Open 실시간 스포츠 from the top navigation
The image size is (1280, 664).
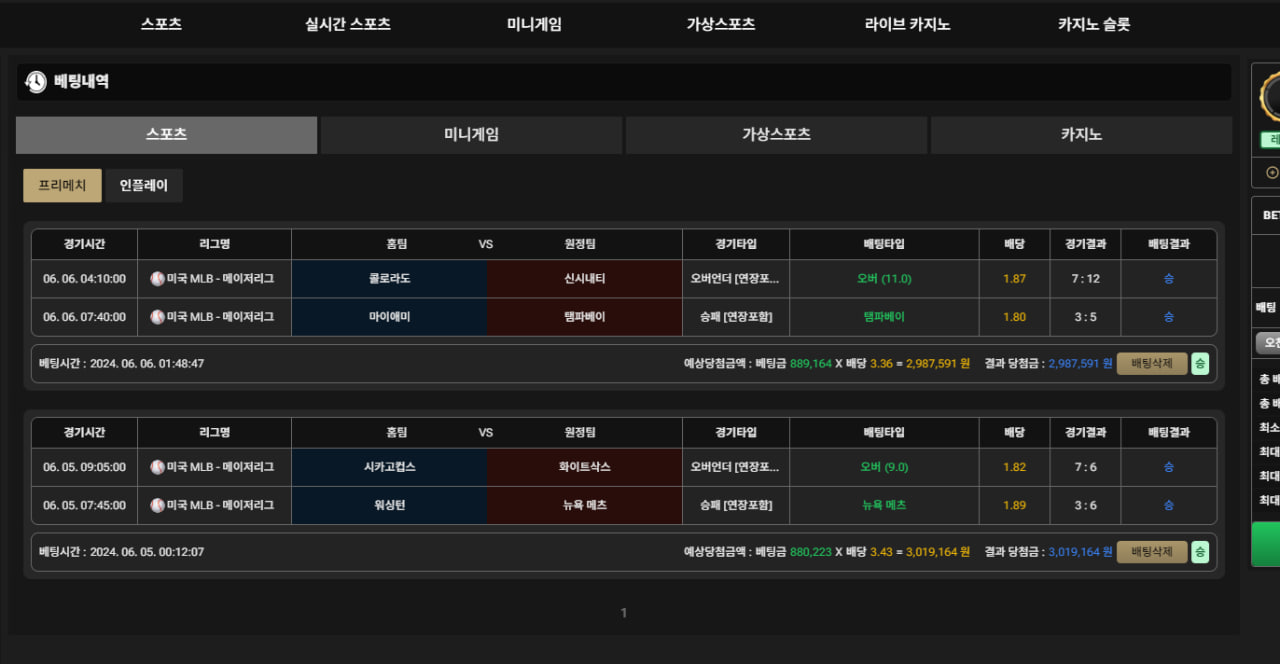pyautogui.click(x=348, y=24)
